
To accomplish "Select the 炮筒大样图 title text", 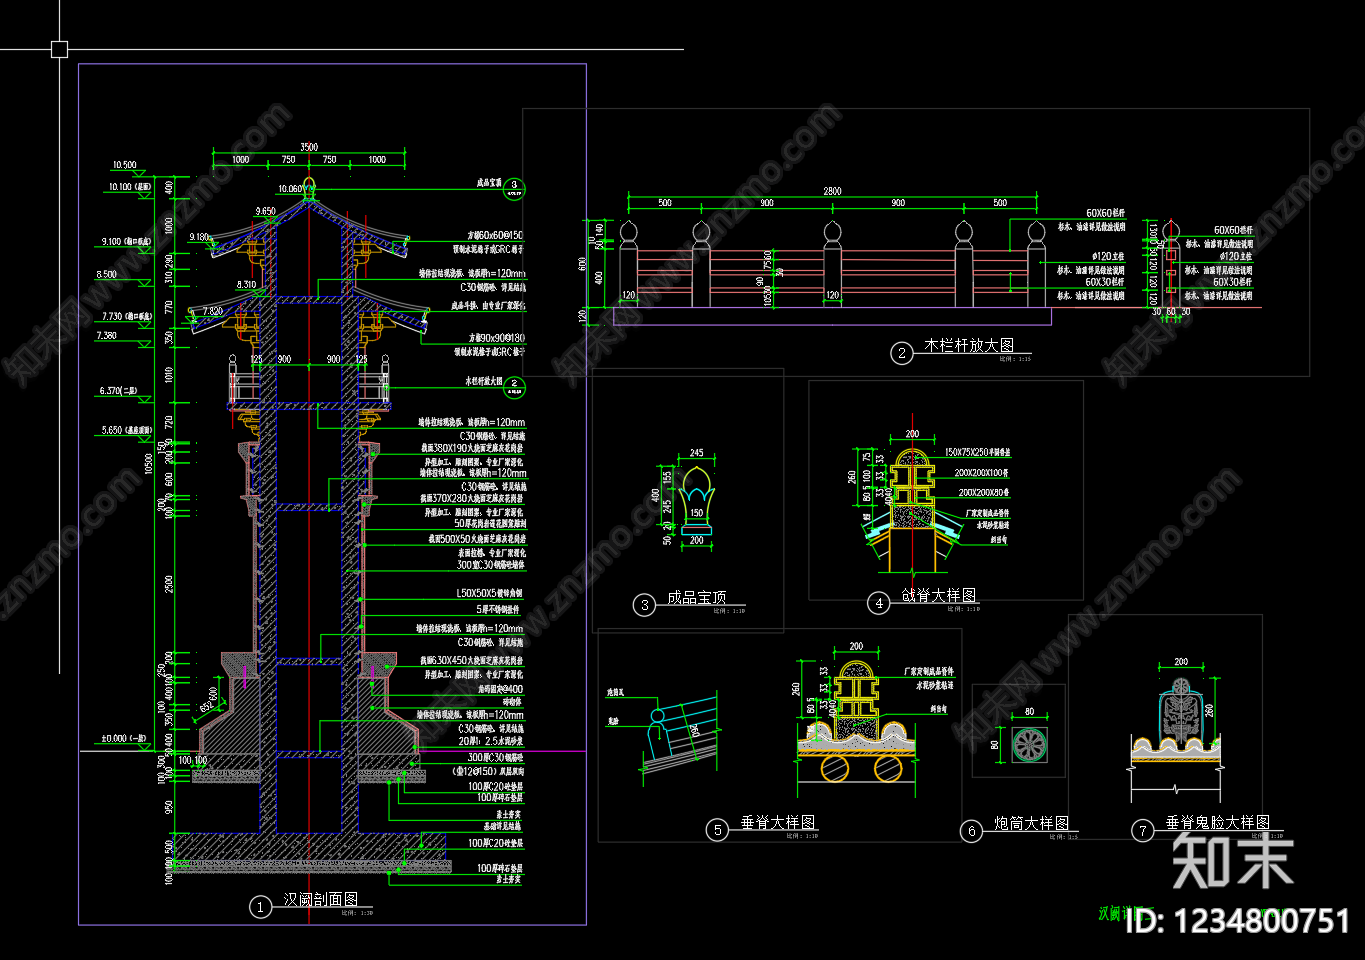I will (1032, 823).
